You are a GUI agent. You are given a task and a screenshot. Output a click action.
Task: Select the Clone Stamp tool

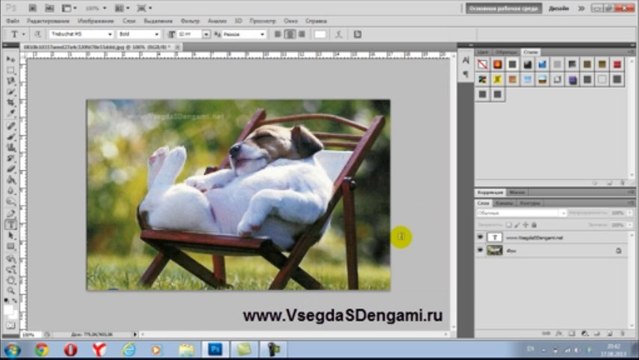(11, 147)
